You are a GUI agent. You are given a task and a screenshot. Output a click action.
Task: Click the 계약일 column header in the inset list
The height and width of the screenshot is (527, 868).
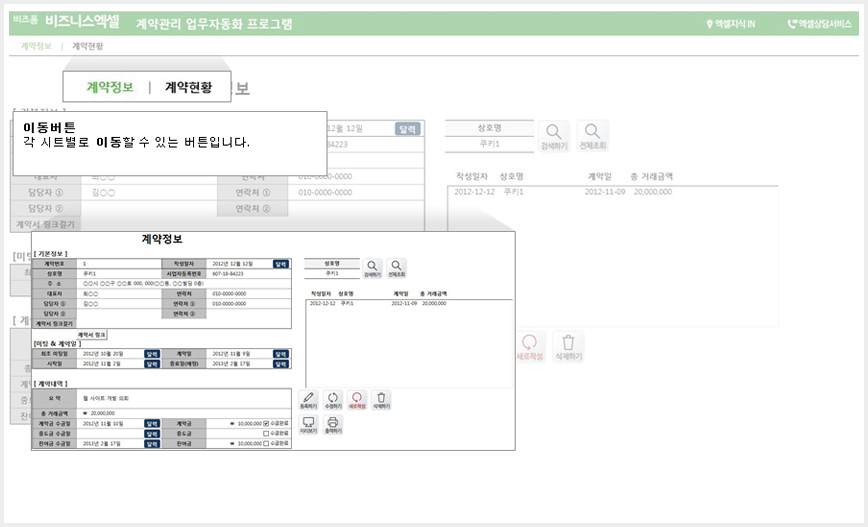(x=401, y=293)
